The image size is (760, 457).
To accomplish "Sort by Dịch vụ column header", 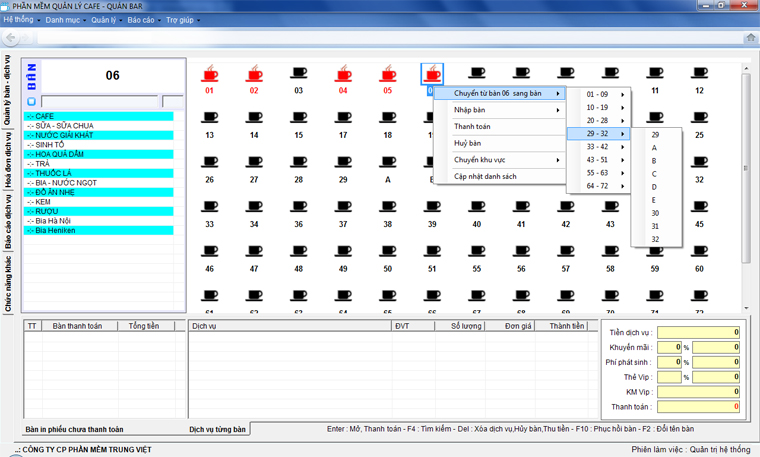I will (x=290, y=326).
